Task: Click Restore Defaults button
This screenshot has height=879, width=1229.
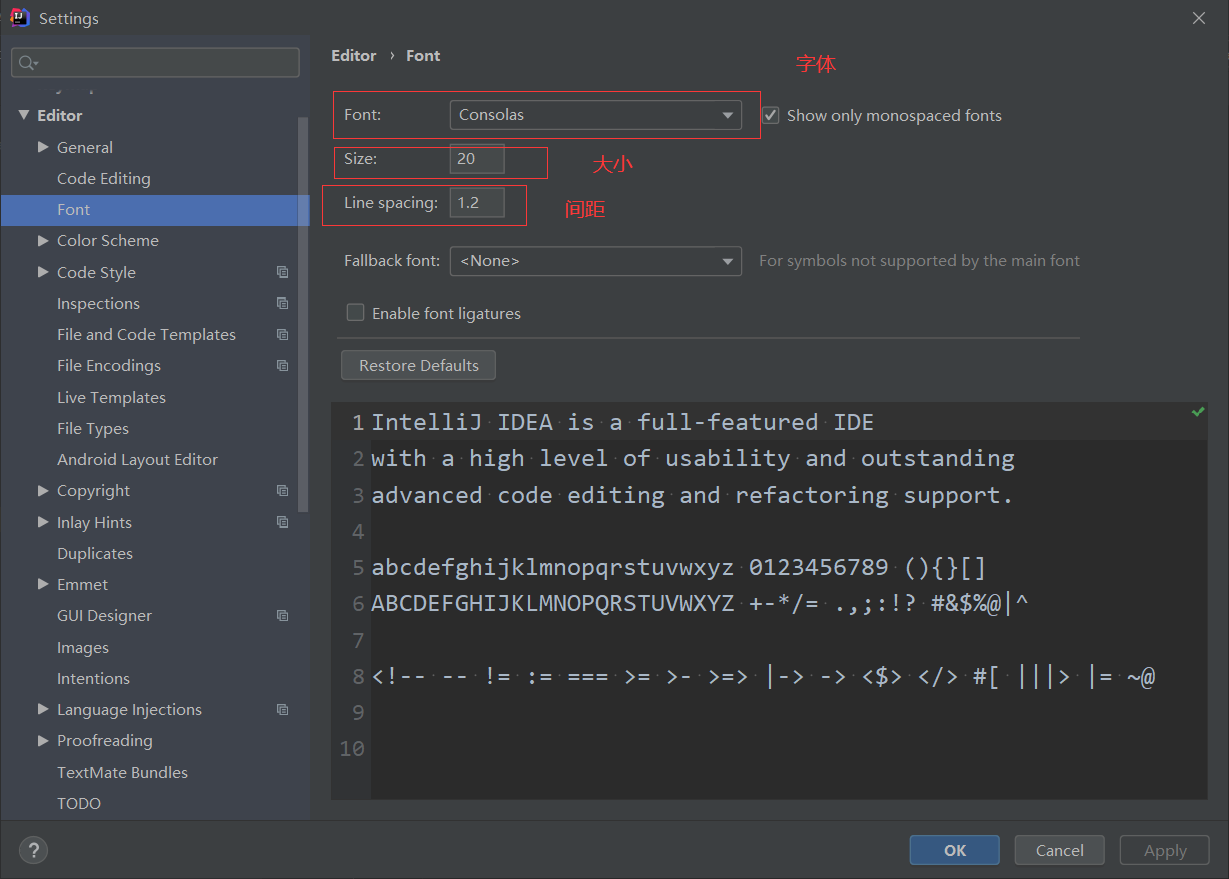Action: pyautogui.click(x=419, y=365)
